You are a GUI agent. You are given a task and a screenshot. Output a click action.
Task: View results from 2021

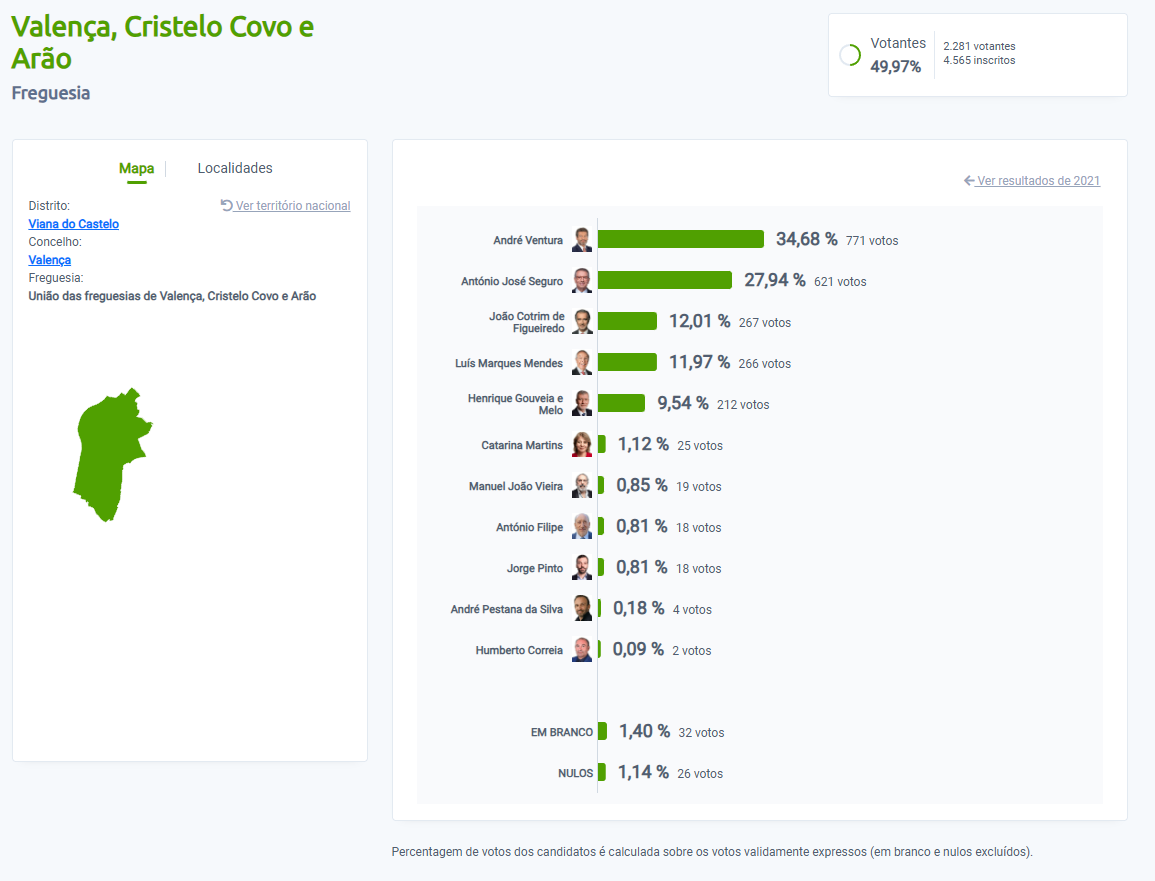1038,181
